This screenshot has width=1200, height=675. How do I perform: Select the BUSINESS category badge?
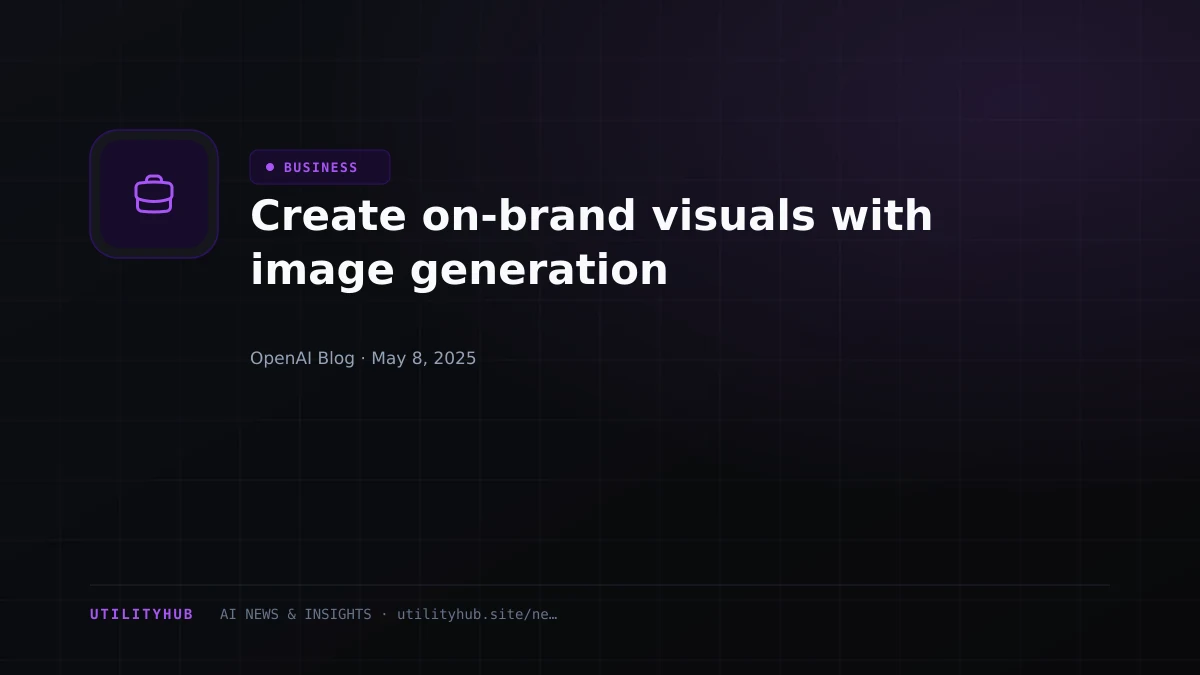click(320, 167)
